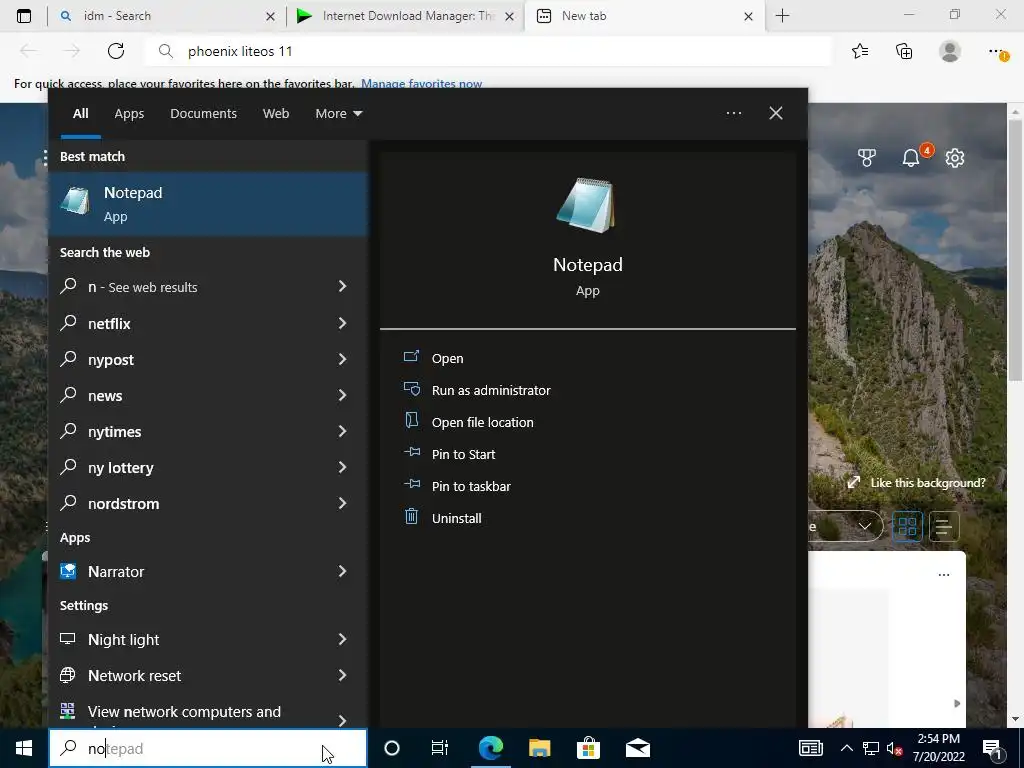Expand the nypost suggestion arrow
This screenshot has height=768, width=1024.
342,359
